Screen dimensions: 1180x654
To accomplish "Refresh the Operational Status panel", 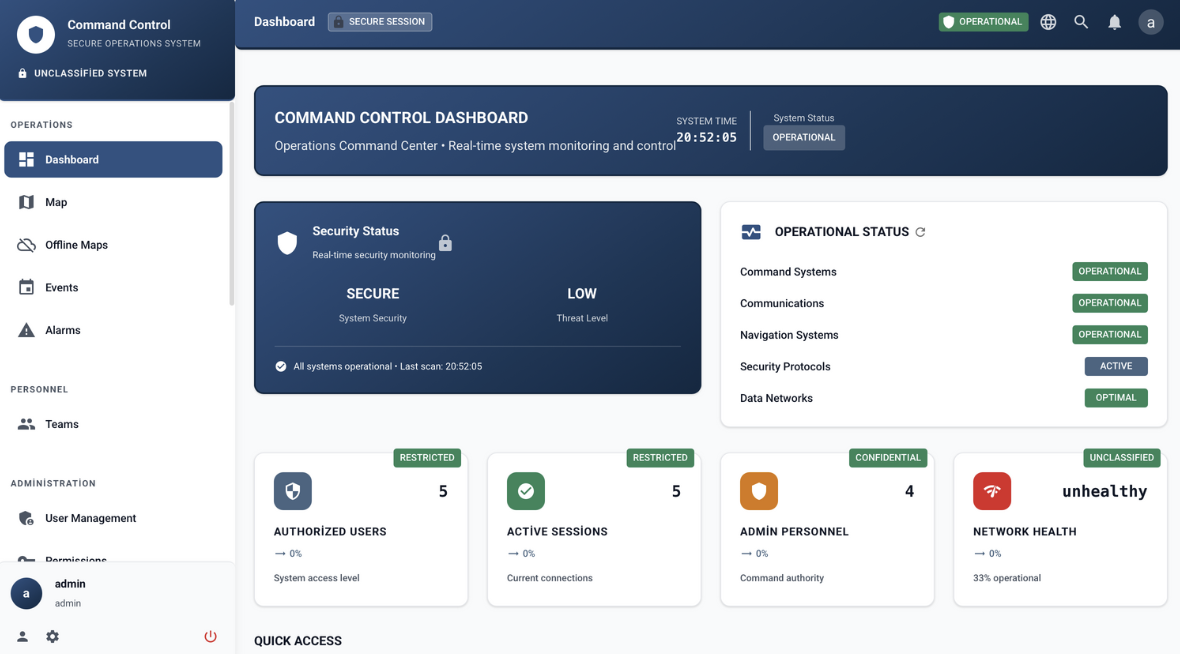I will click(921, 231).
